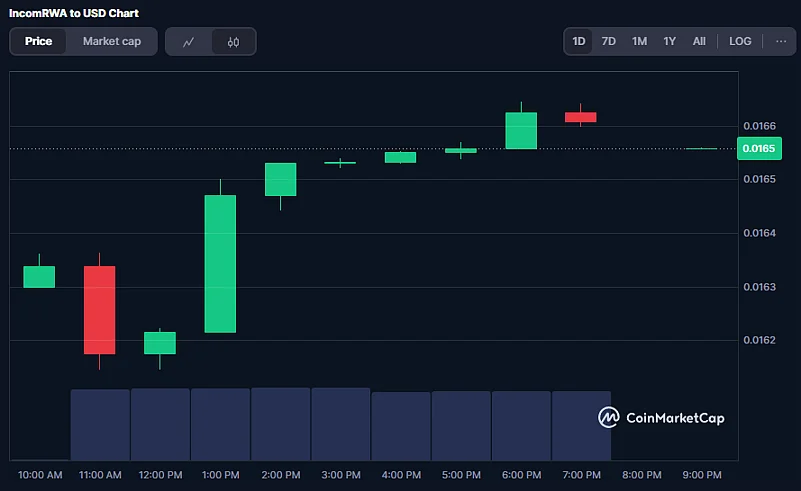This screenshot has width=801, height=491.
Task: Click the 4:00 PM time axis label
Action: [x=401, y=475]
